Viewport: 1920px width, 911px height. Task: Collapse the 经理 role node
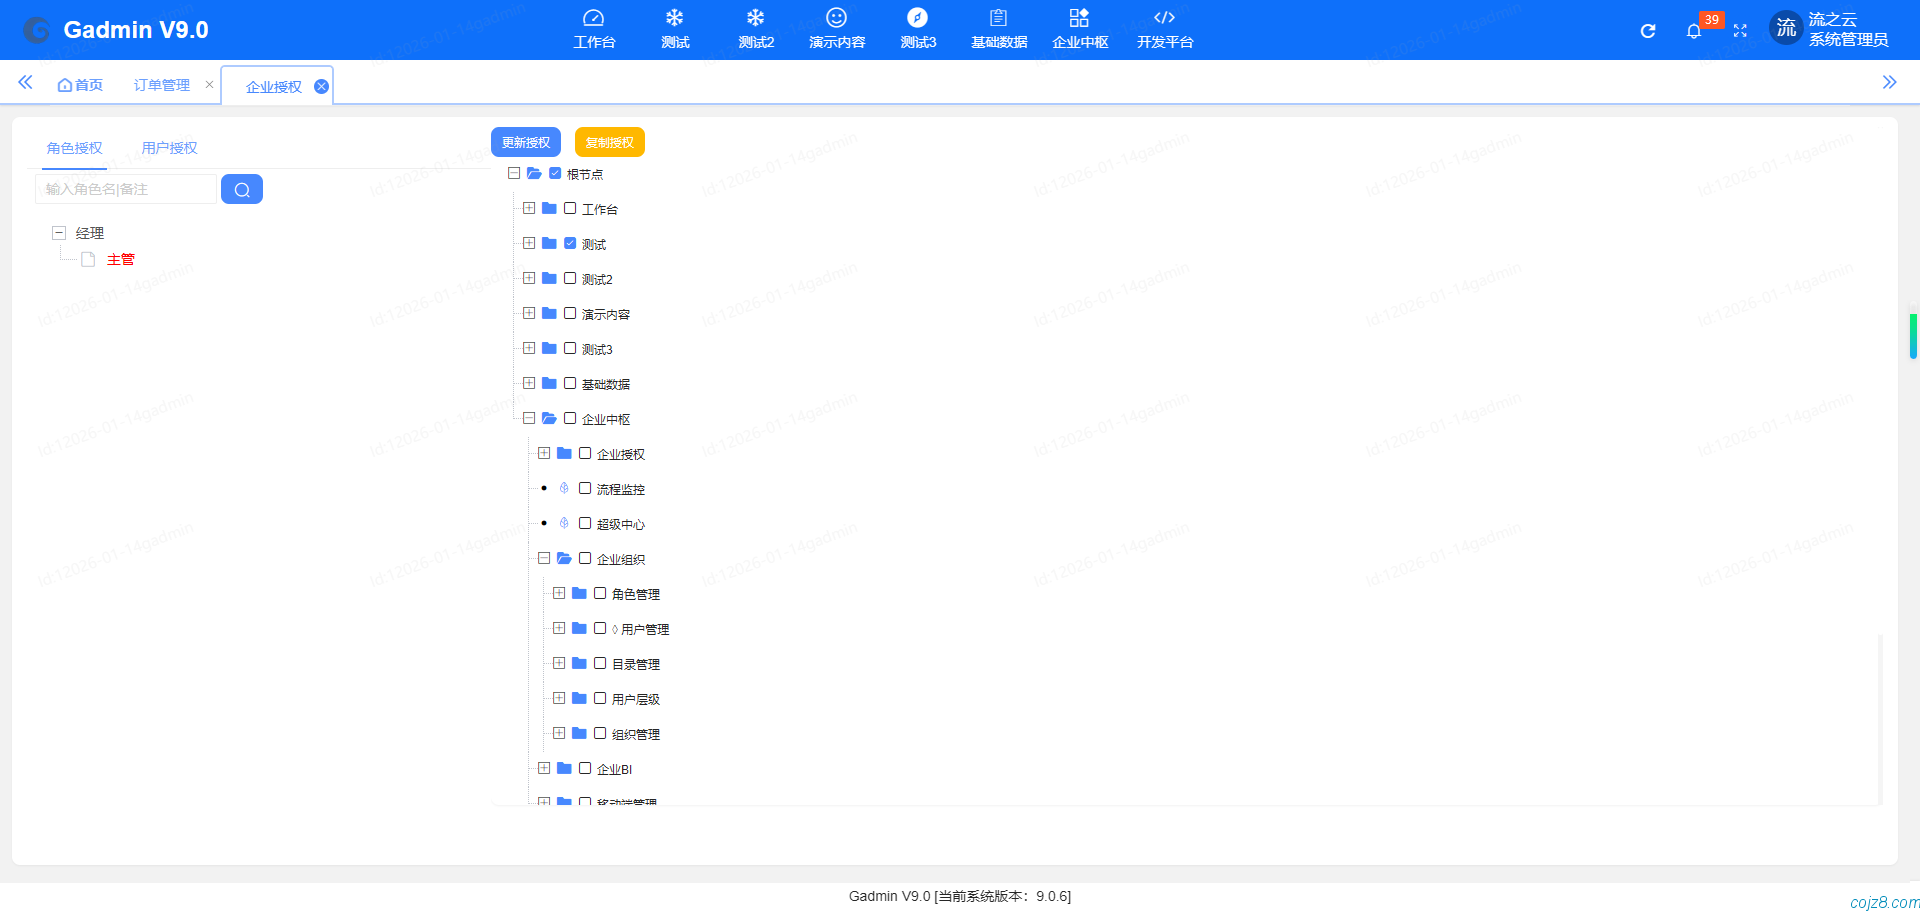coord(59,233)
